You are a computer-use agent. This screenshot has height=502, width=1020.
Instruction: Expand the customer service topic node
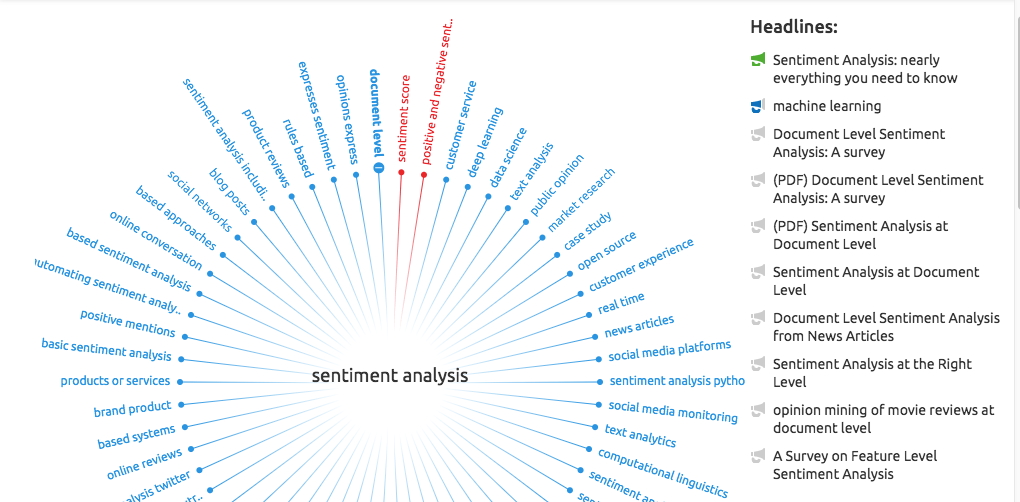click(445, 179)
